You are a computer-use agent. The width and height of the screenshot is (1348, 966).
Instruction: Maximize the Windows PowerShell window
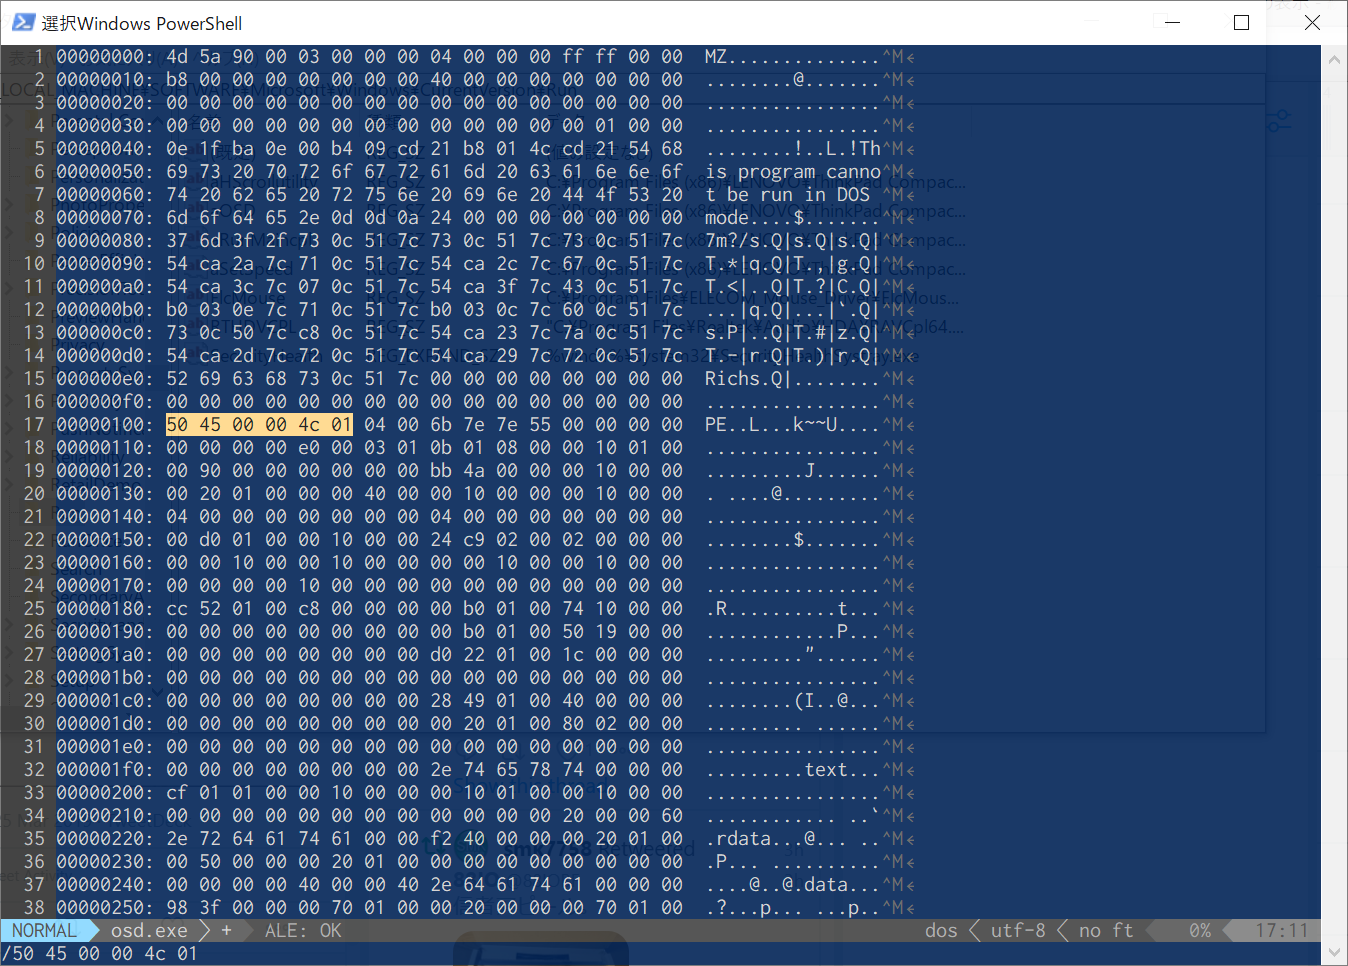[1241, 23]
